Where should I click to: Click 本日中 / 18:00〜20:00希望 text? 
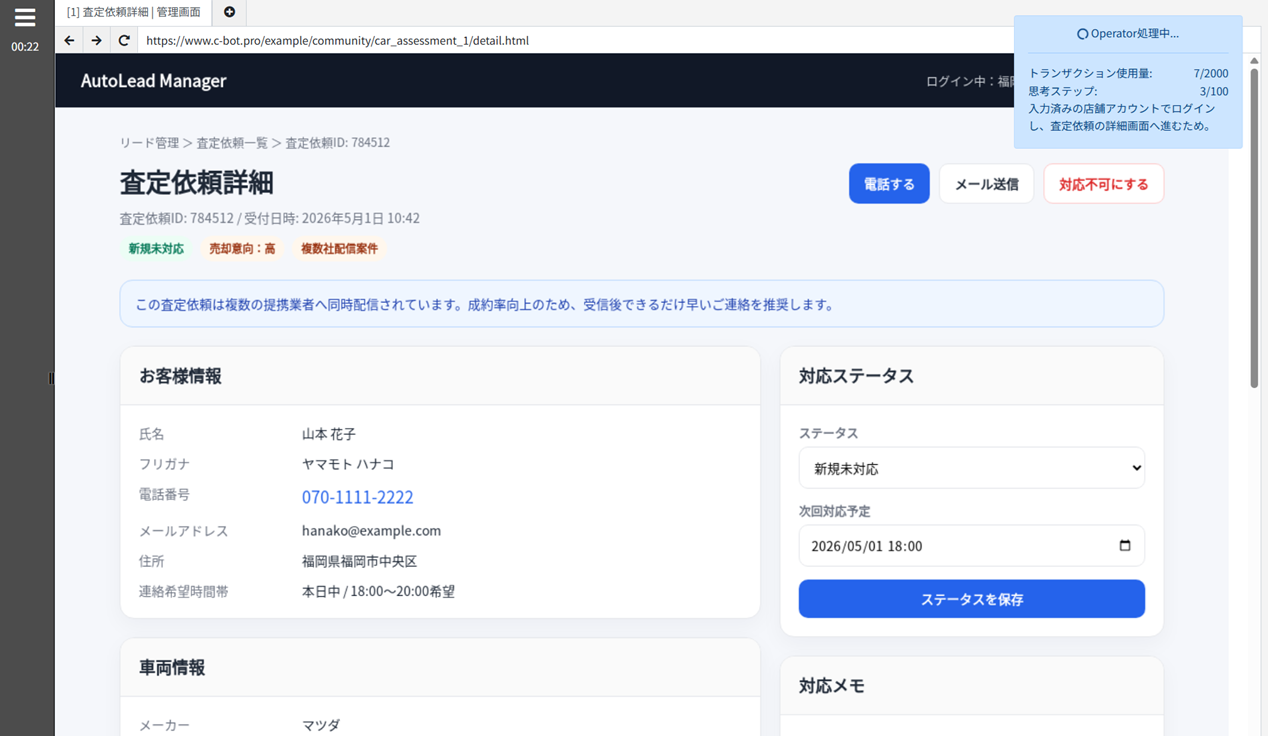[x=378, y=592]
